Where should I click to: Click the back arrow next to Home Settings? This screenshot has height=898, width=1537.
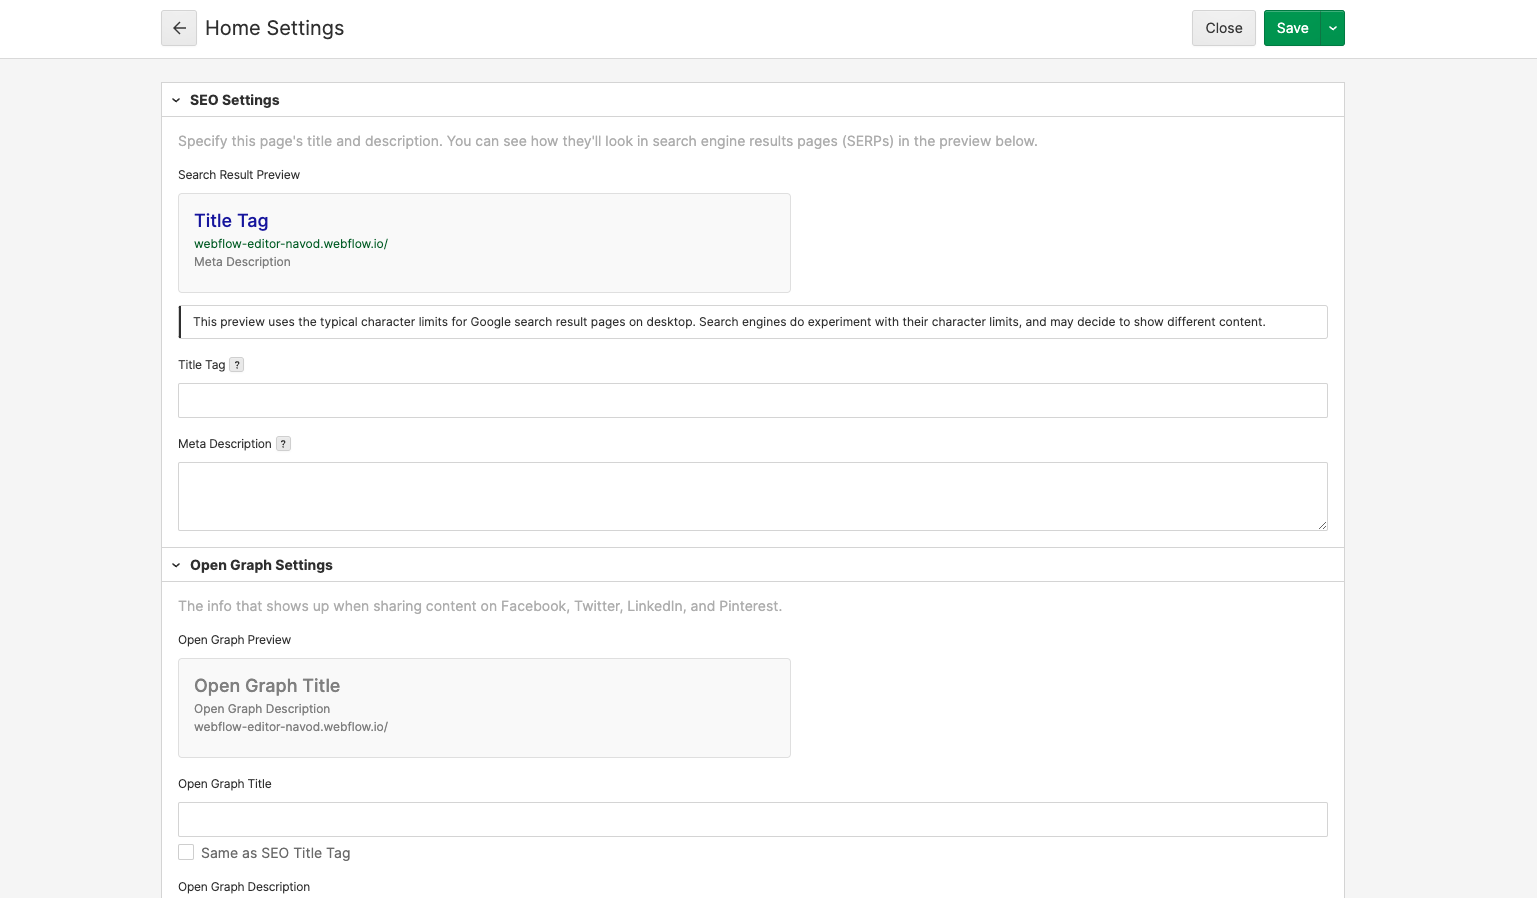[x=179, y=28]
